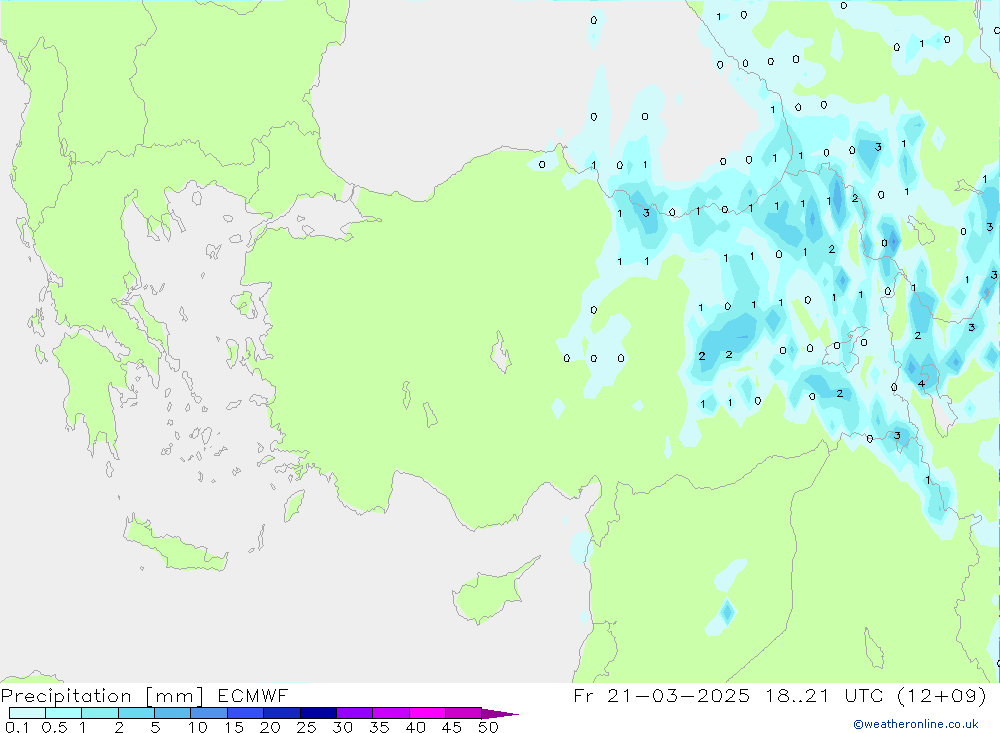Click the over-50 mm arrow tip
Viewport: 1000px width, 733px height.
pyautogui.click(x=501, y=714)
